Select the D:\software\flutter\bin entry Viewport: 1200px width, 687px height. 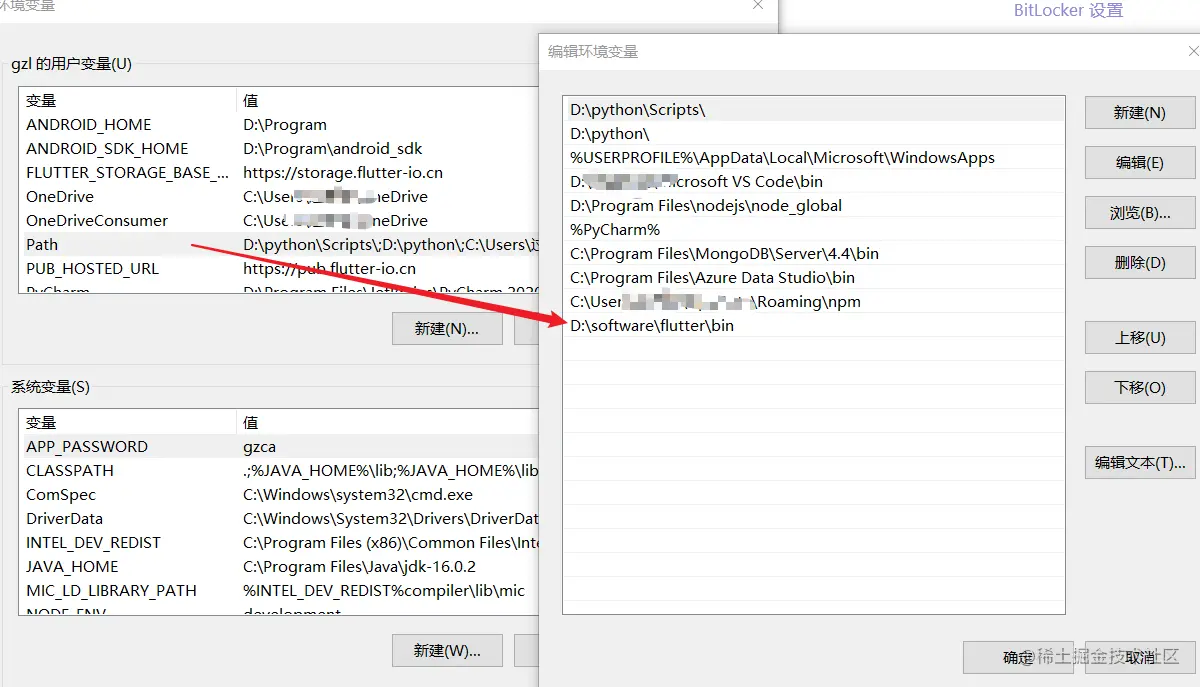[813, 326]
